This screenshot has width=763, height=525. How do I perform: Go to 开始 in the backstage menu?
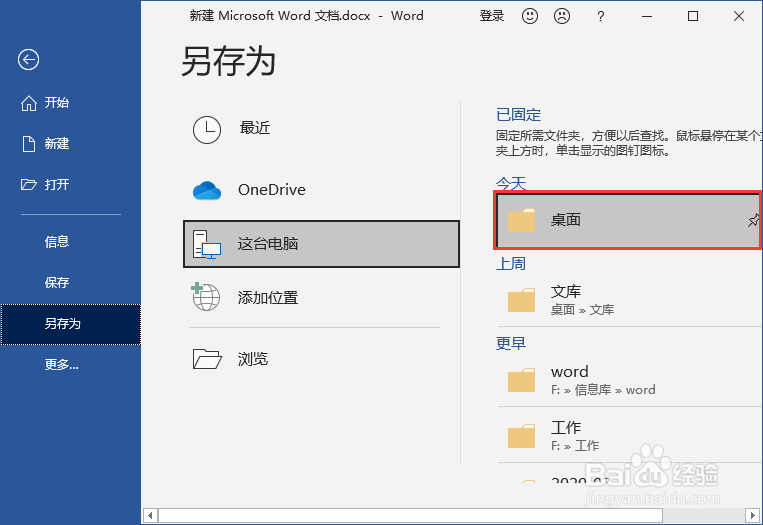tap(71, 103)
